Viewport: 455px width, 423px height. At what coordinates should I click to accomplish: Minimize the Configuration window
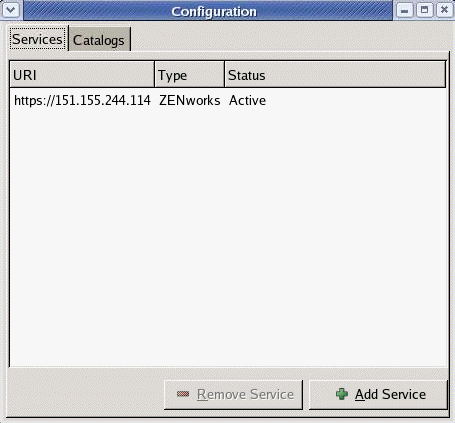click(404, 10)
